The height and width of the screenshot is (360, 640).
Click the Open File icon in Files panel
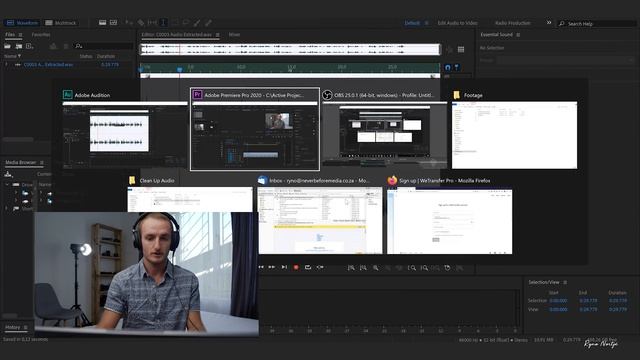pyautogui.click(x=7, y=46)
